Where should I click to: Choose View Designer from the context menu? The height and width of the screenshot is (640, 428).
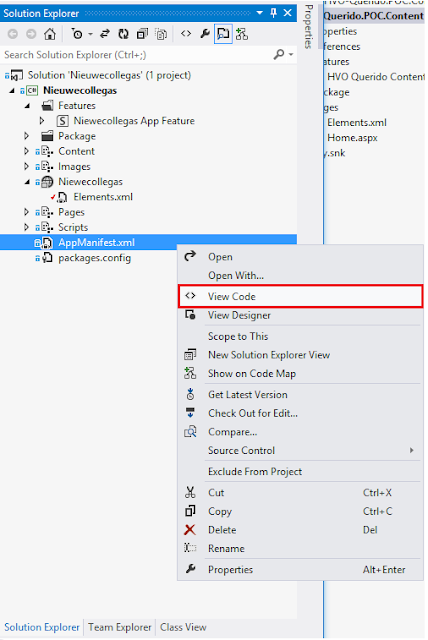click(x=300, y=315)
